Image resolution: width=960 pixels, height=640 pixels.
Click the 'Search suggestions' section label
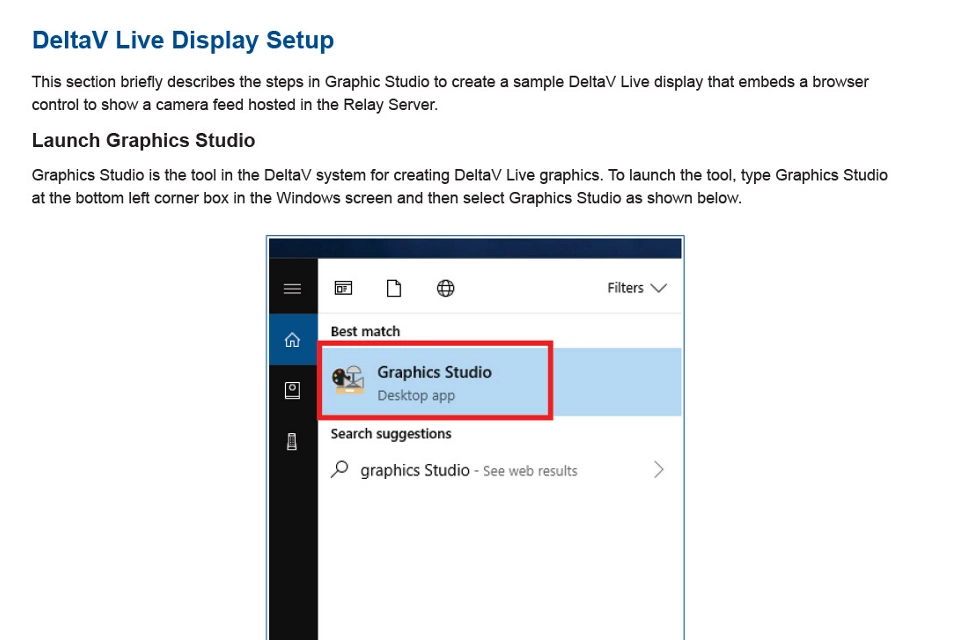pos(391,434)
